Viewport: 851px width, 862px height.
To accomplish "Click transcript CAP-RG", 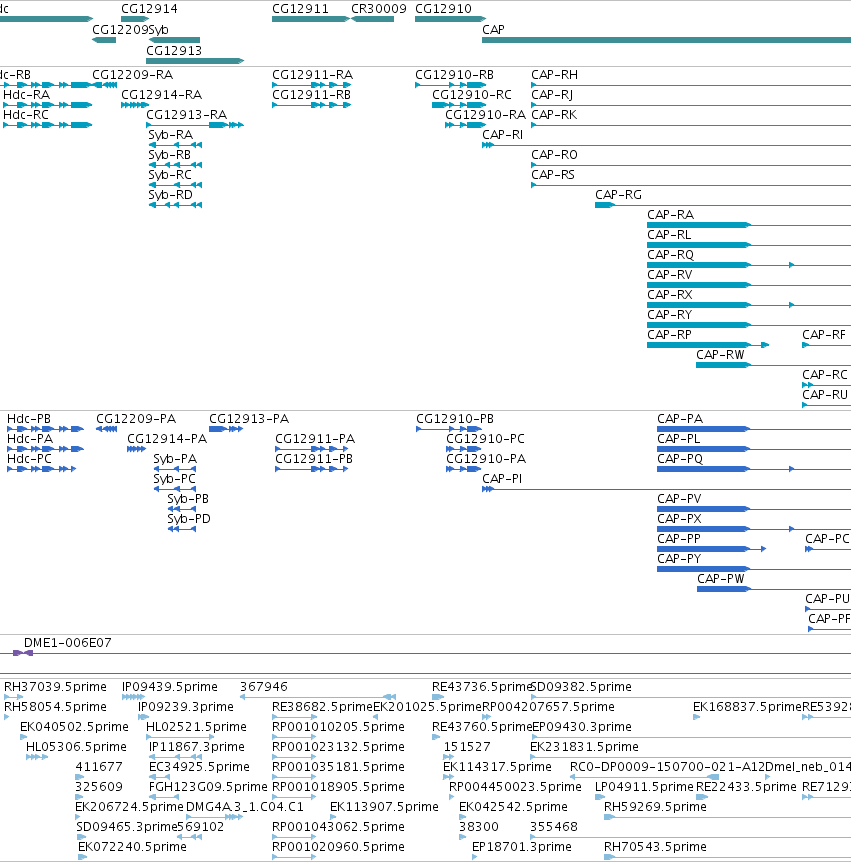I will [x=723, y=205].
